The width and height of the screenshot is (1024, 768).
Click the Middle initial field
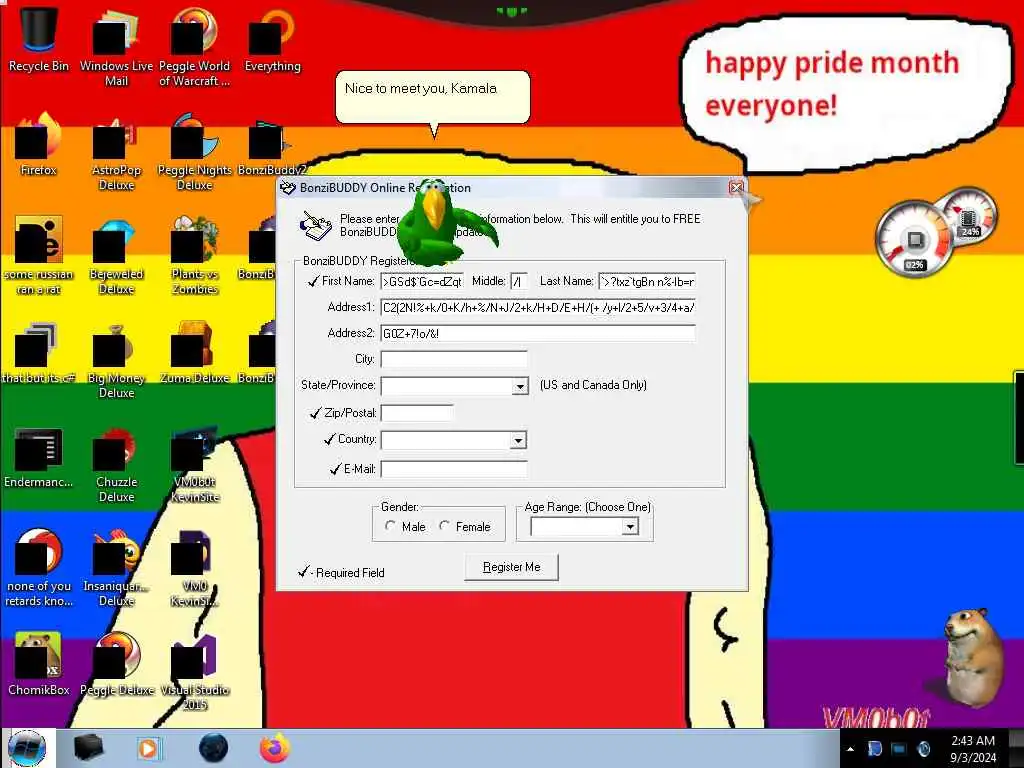519,281
